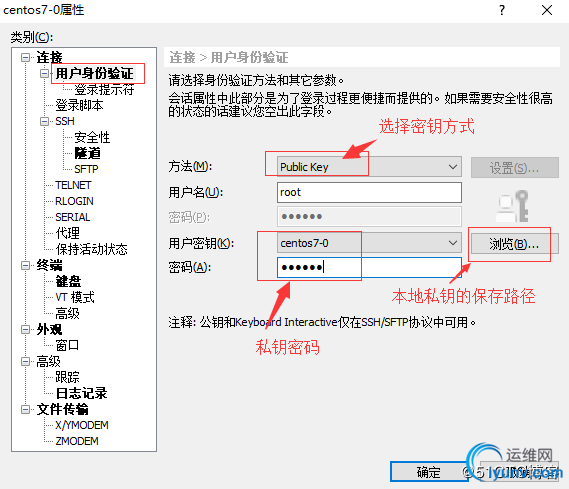Click the 密码(A) passphrase field

click(x=369, y=267)
